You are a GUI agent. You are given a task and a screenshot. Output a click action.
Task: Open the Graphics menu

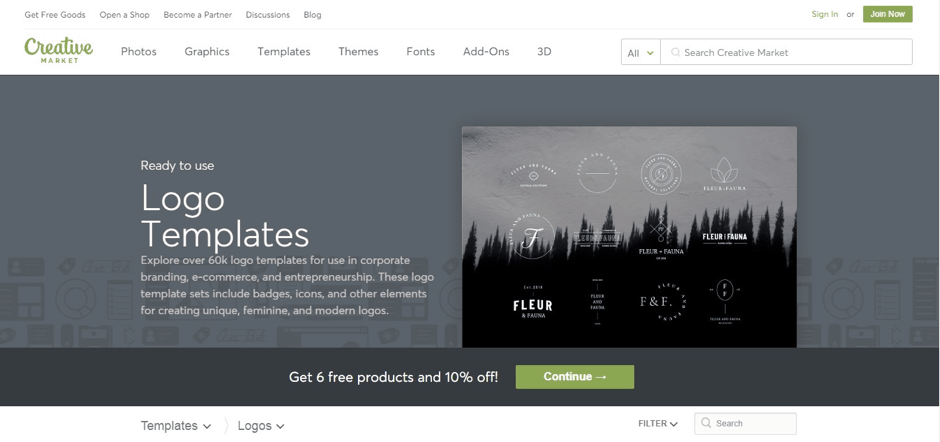207,52
